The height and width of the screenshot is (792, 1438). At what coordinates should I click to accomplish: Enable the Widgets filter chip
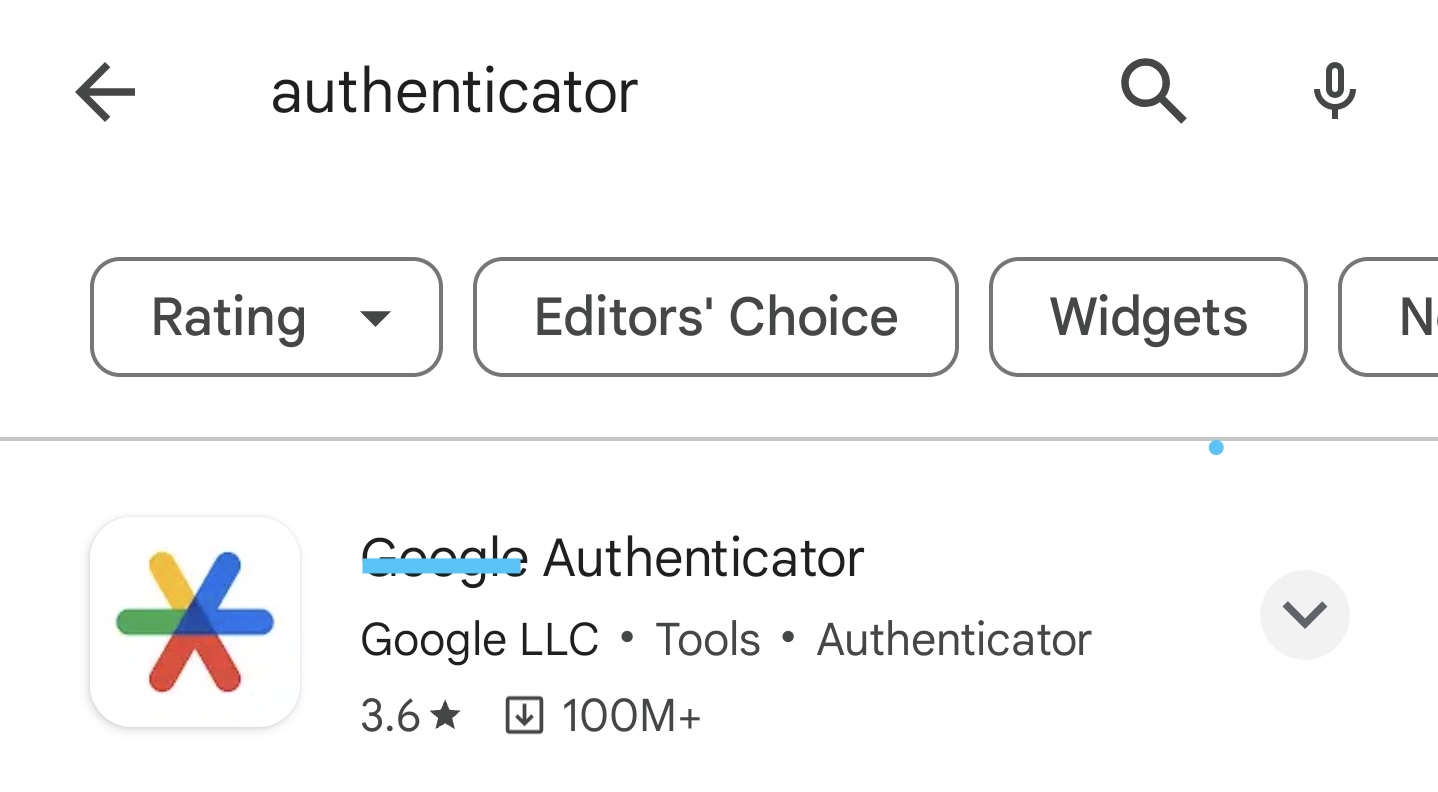pyautogui.click(x=1148, y=318)
